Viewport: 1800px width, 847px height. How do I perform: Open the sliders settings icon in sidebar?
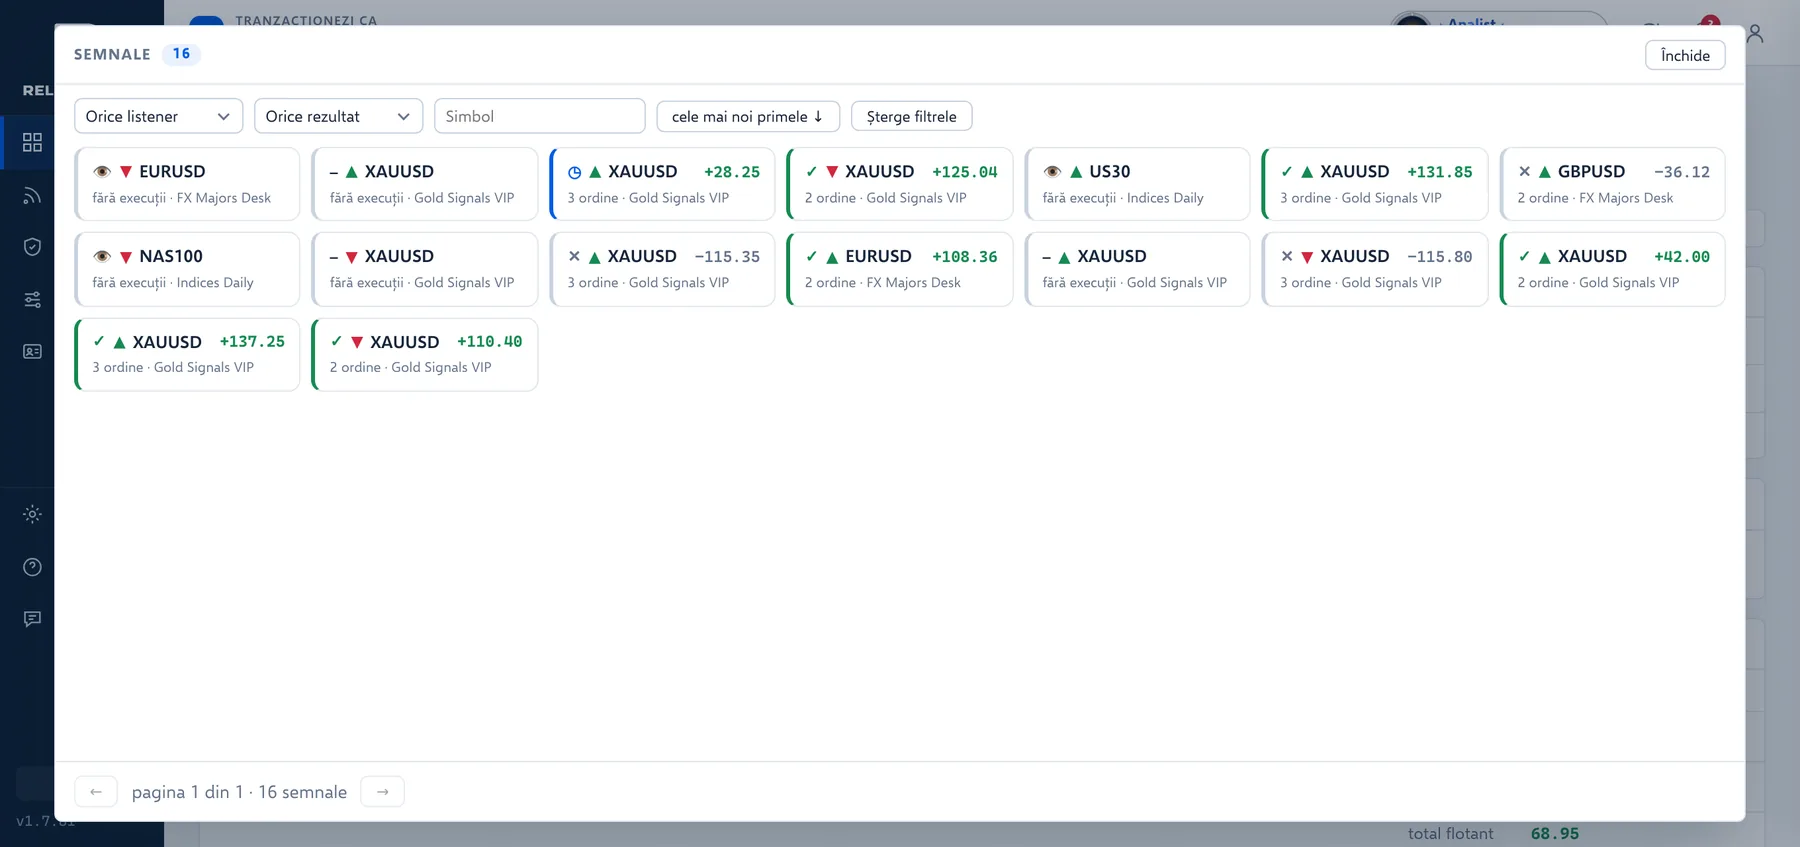(x=32, y=300)
